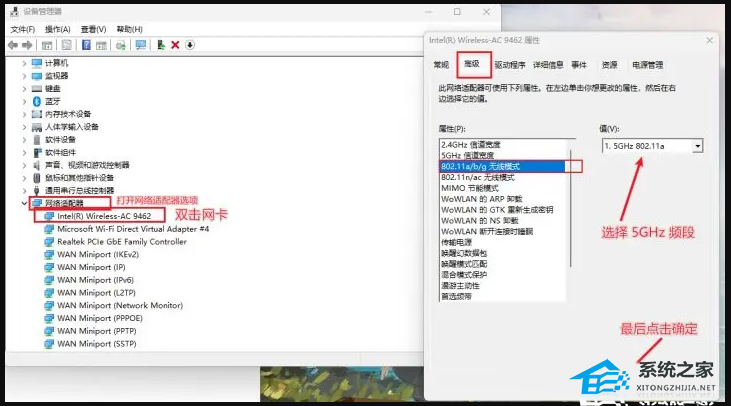Switch to the 详细信息 tab

coord(548,65)
